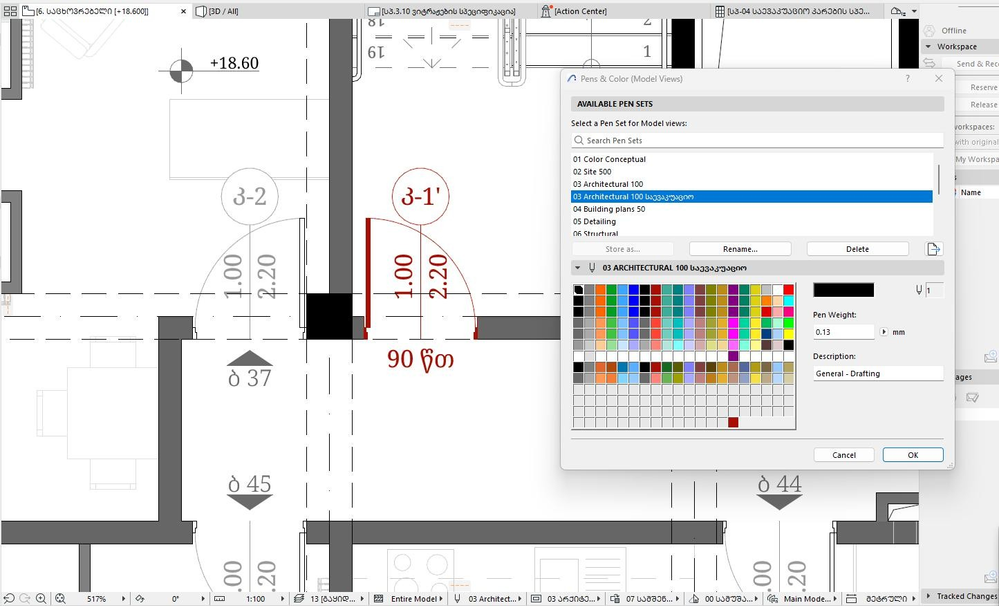
Task: Click the Send & Receive arrows icon
Action: (929, 63)
